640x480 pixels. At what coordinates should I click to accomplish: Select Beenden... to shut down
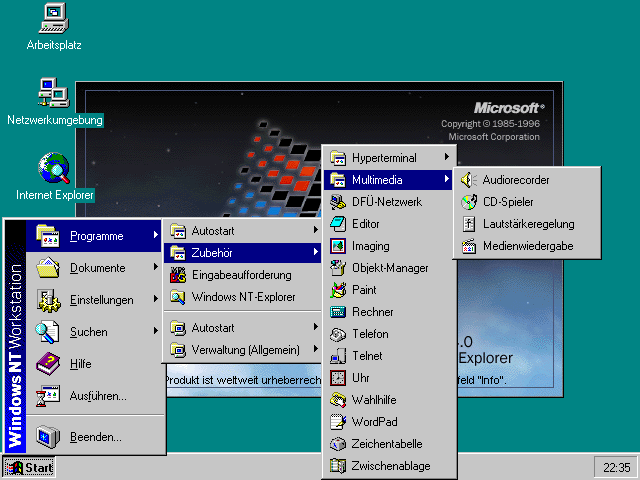click(x=96, y=437)
